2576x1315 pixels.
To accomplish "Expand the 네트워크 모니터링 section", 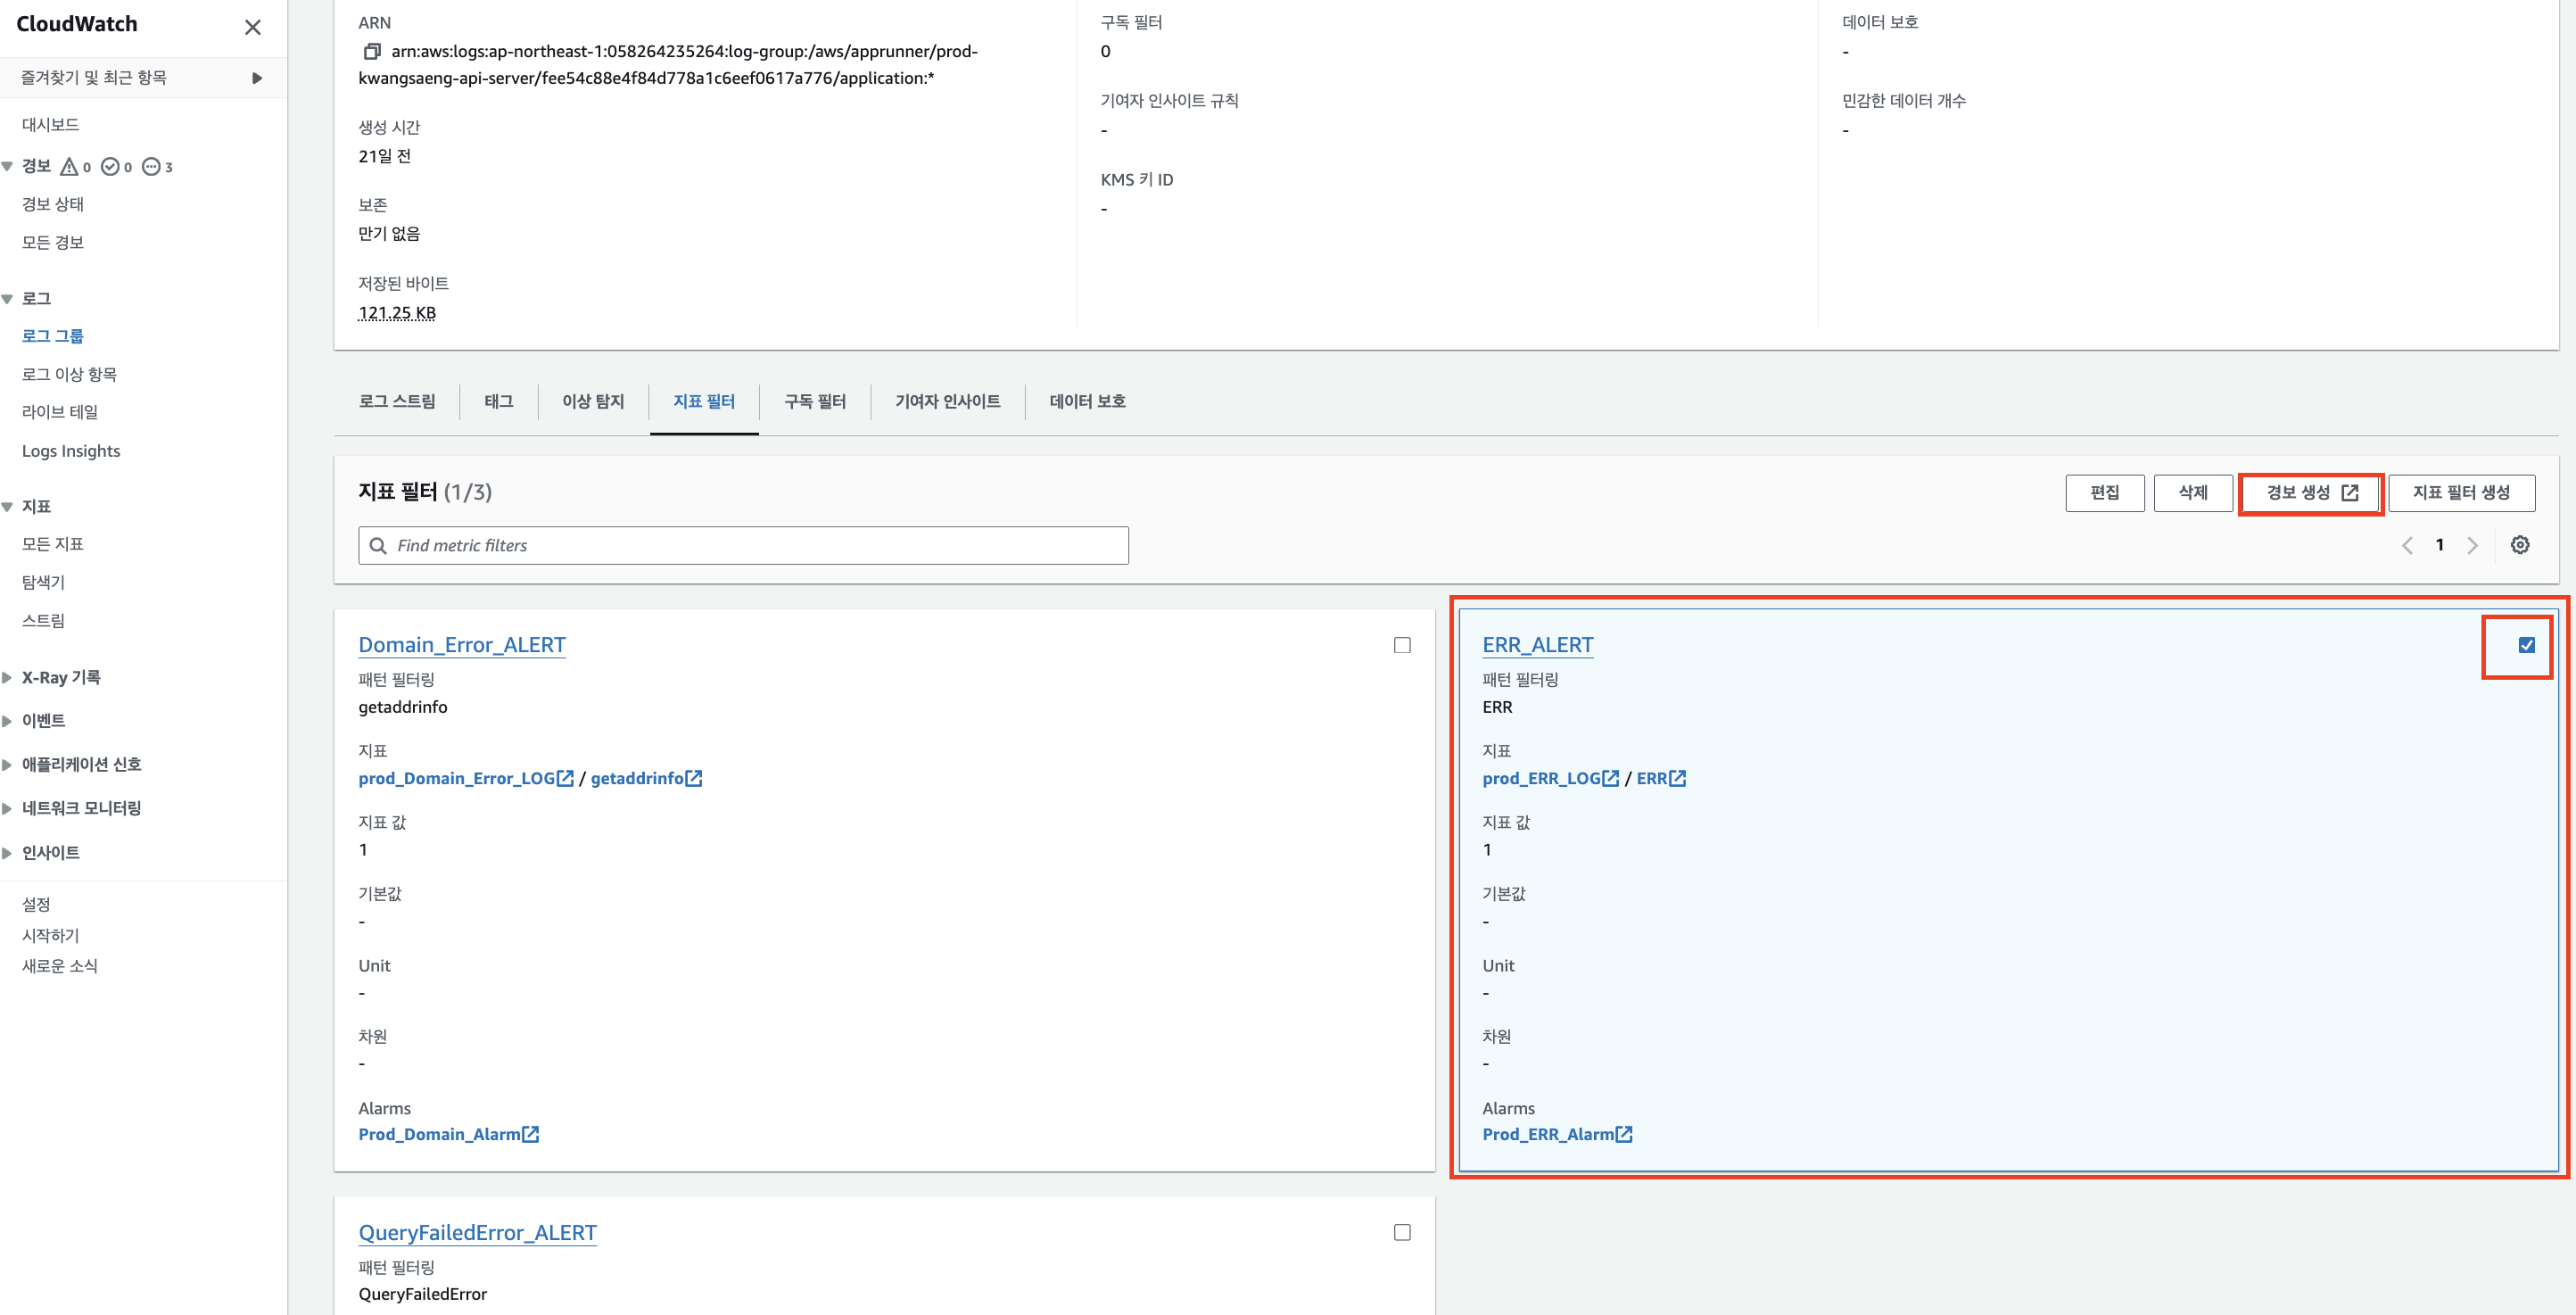I will click(7, 808).
